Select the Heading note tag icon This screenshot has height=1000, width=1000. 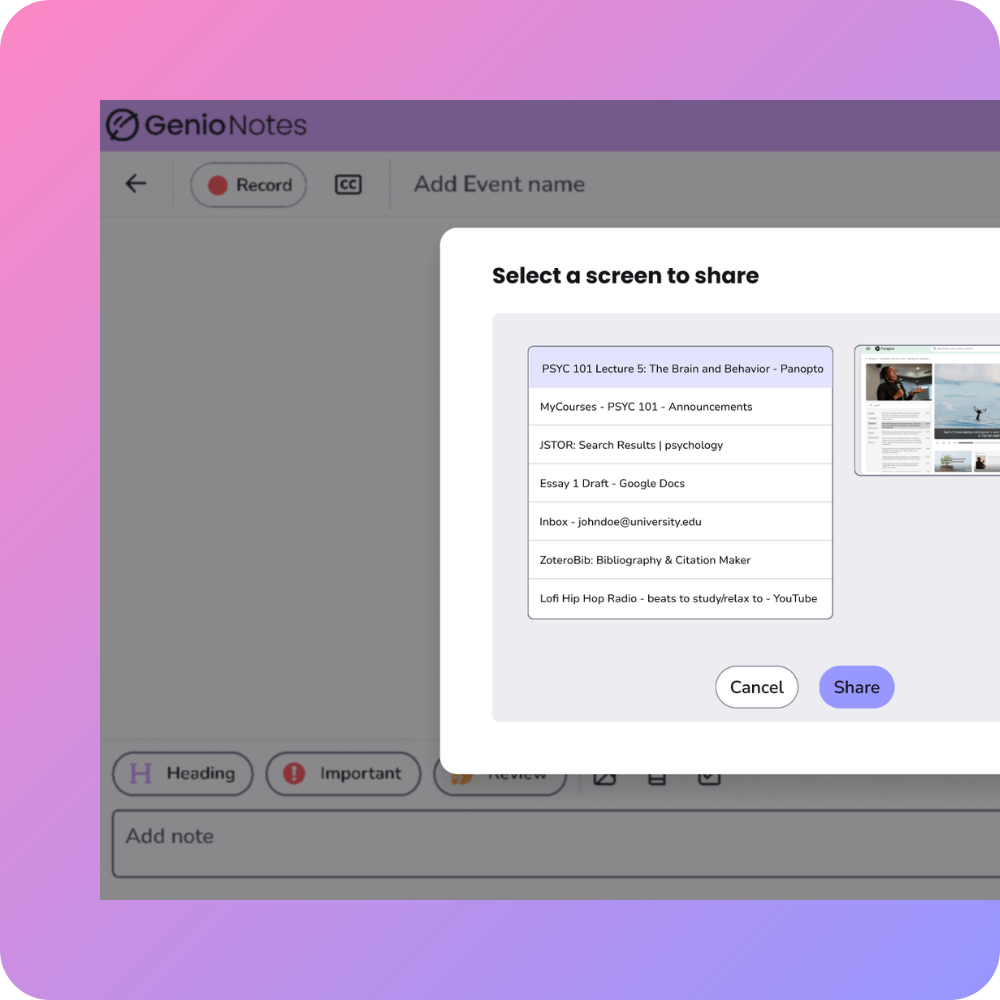pyautogui.click(x=142, y=773)
